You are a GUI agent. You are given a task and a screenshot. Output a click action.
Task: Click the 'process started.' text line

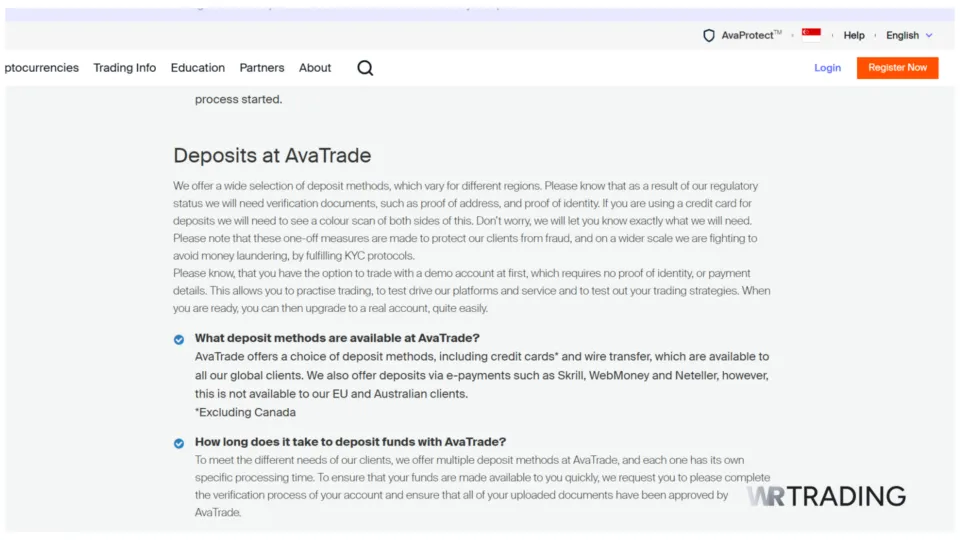238,99
